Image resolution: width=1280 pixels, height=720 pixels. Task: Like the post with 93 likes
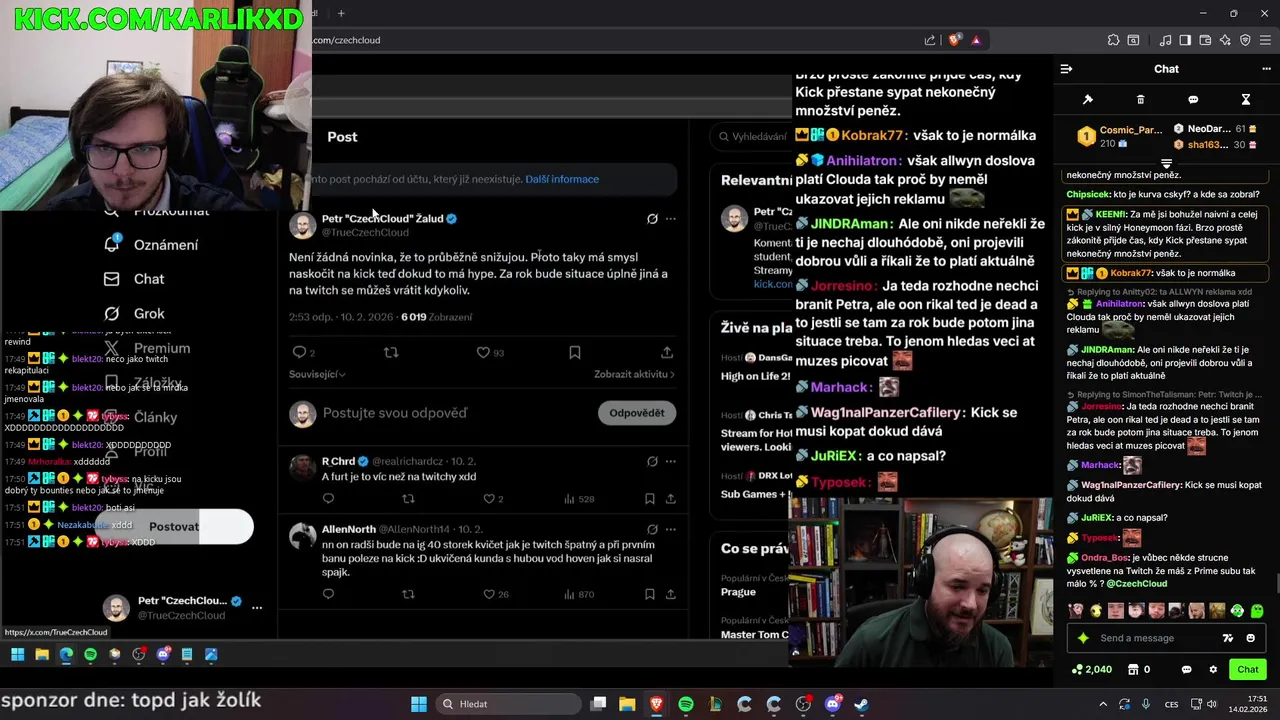tap(483, 352)
